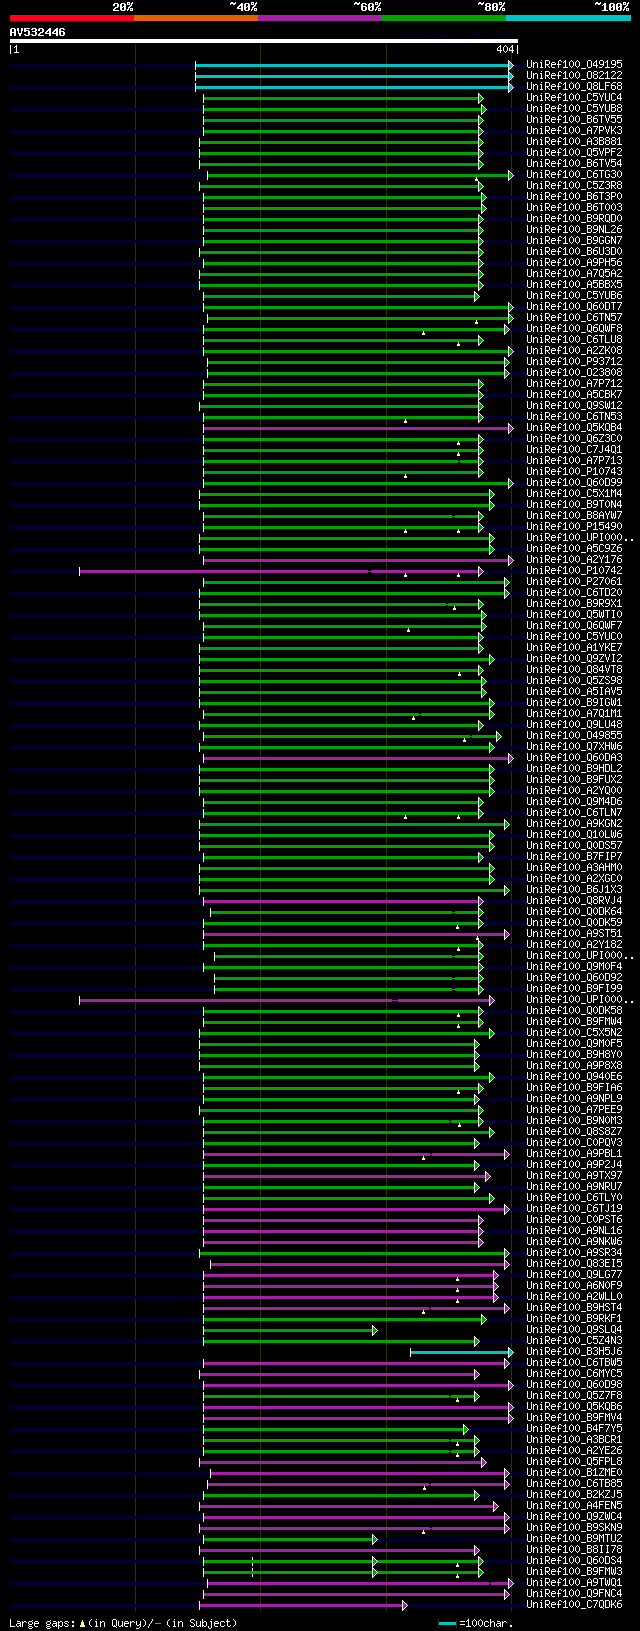Open hit UniRef100_O49195
This screenshot has height=1631, width=640.
tap(574, 65)
